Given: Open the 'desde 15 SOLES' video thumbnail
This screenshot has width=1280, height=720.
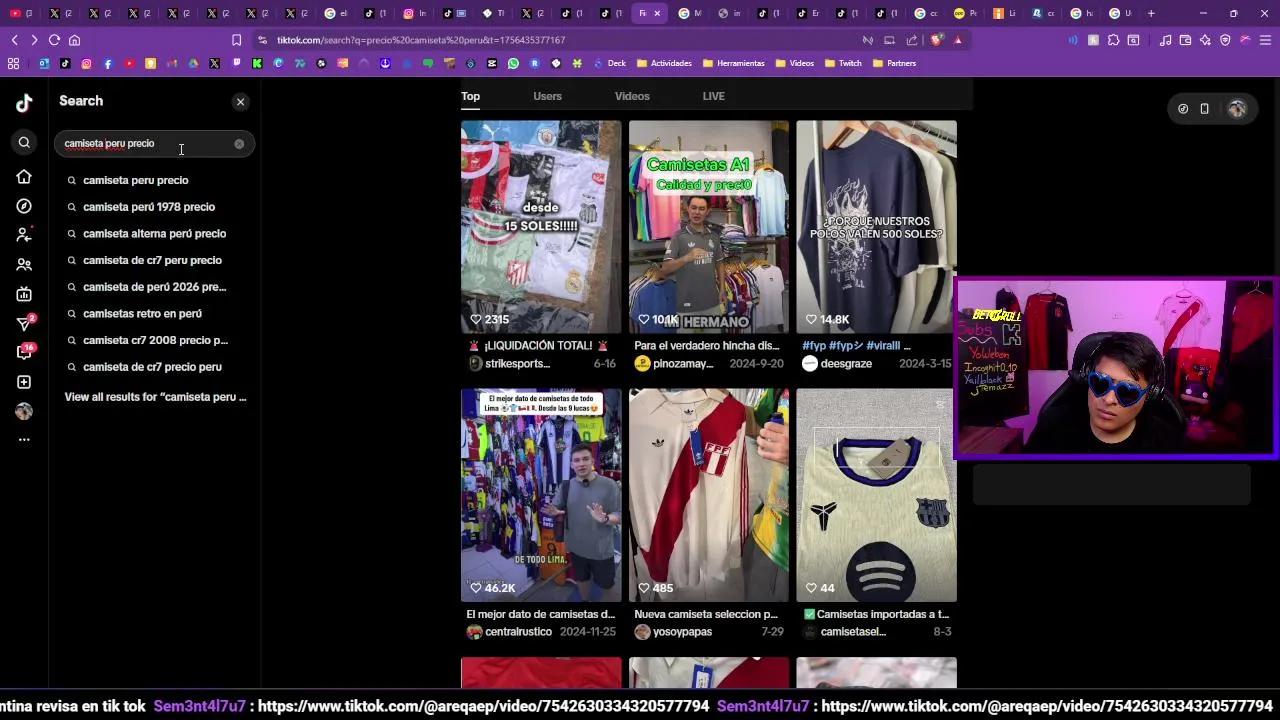Looking at the screenshot, I should [541, 227].
